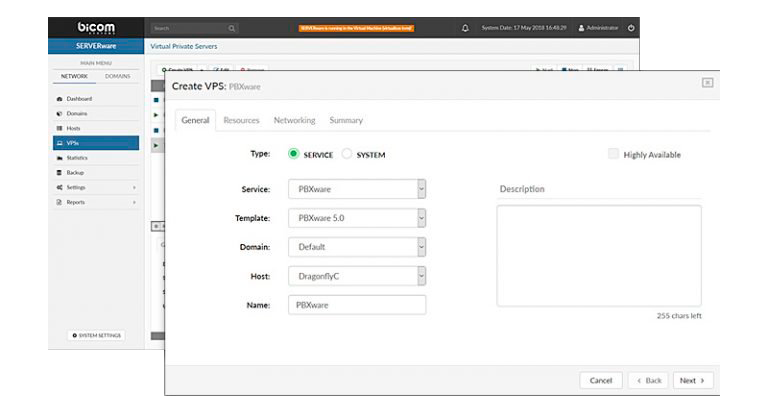The image size is (768, 418).
Task: Click the VPSs monitor icon in sidebar
Action: 60,143
